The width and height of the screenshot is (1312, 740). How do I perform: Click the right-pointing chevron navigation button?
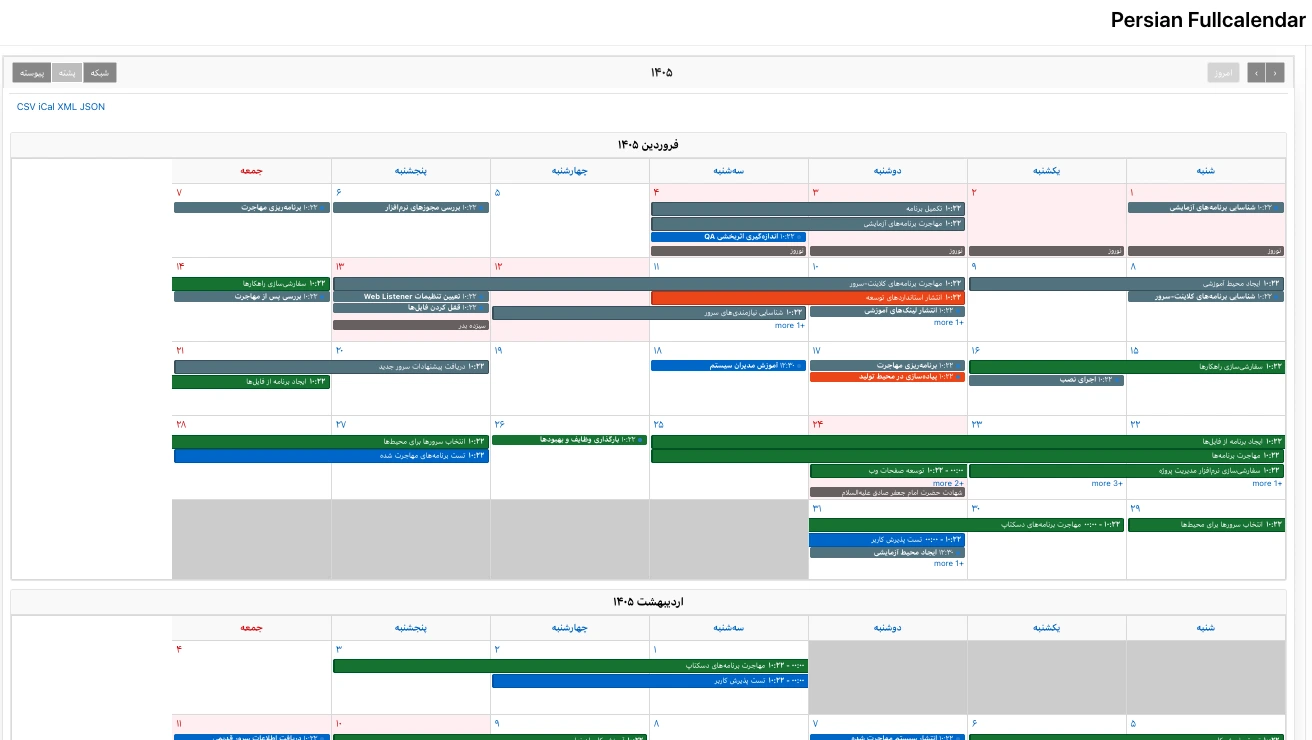1275,73
